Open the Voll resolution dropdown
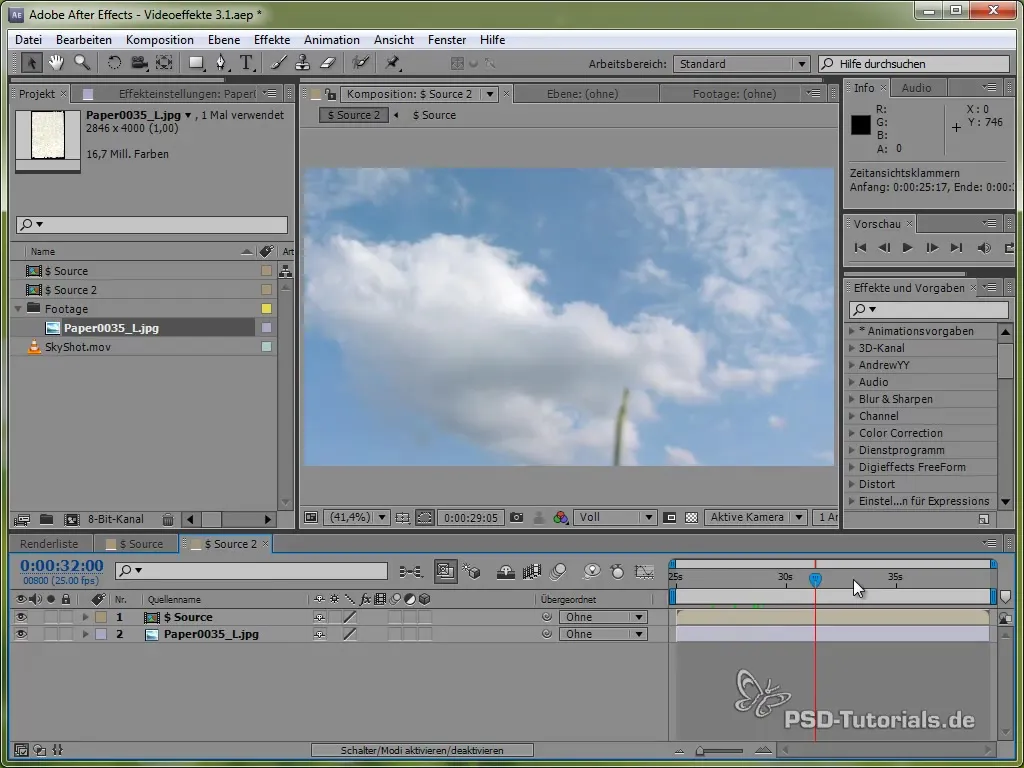1024x768 pixels. click(x=615, y=518)
